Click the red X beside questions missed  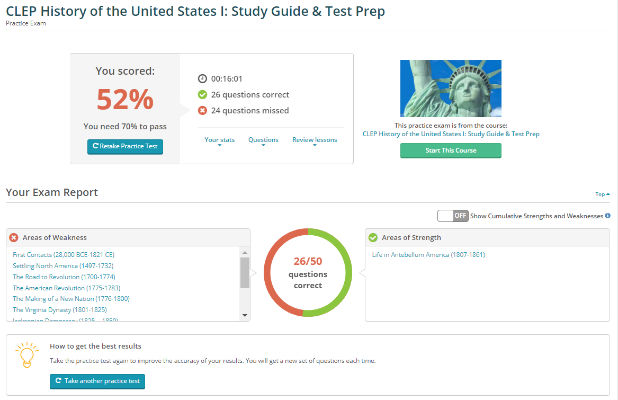202,110
